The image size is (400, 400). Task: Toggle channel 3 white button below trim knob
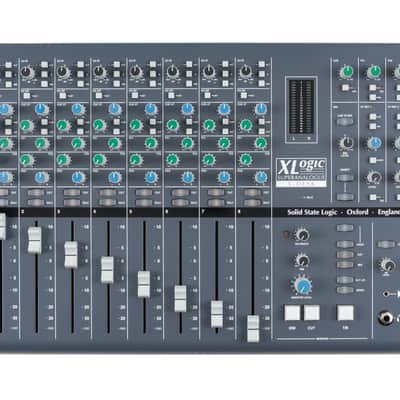pos(62,96)
